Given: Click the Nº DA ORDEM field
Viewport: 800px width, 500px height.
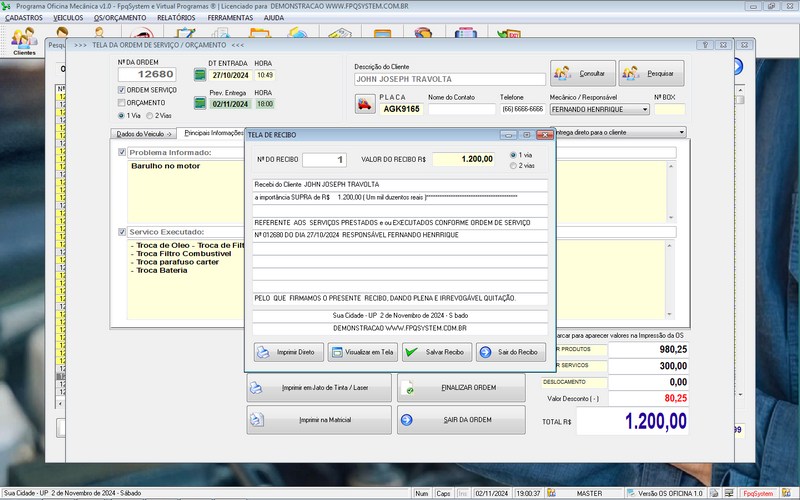Looking at the screenshot, I should point(147,74).
